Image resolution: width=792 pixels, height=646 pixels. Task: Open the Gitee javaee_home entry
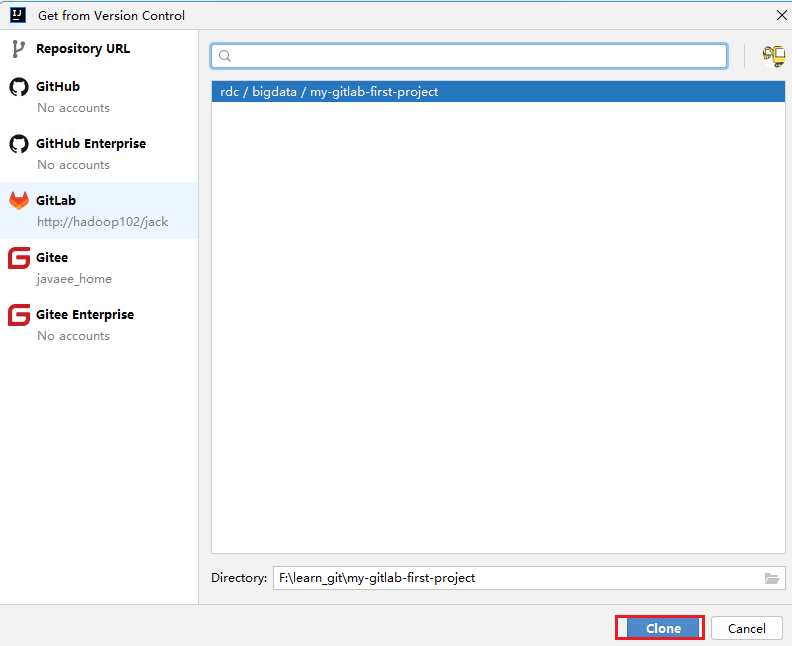pyautogui.click(x=99, y=268)
